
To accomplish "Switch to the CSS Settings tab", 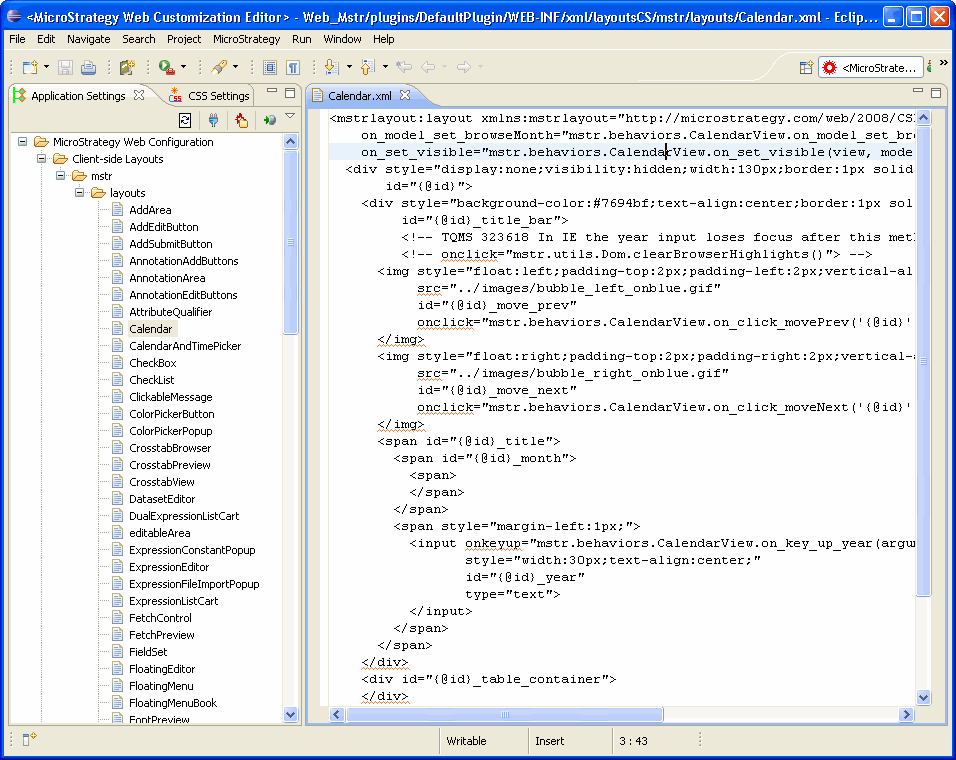I will point(210,96).
